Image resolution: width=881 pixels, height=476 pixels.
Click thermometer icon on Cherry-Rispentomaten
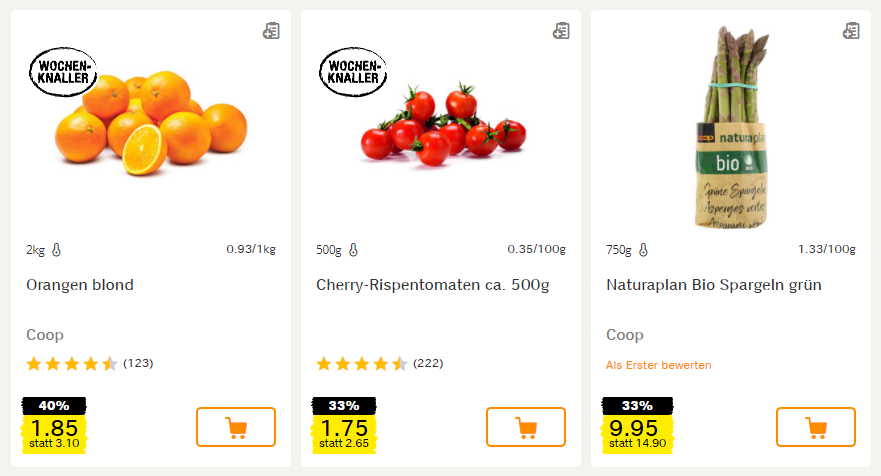(353, 250)
